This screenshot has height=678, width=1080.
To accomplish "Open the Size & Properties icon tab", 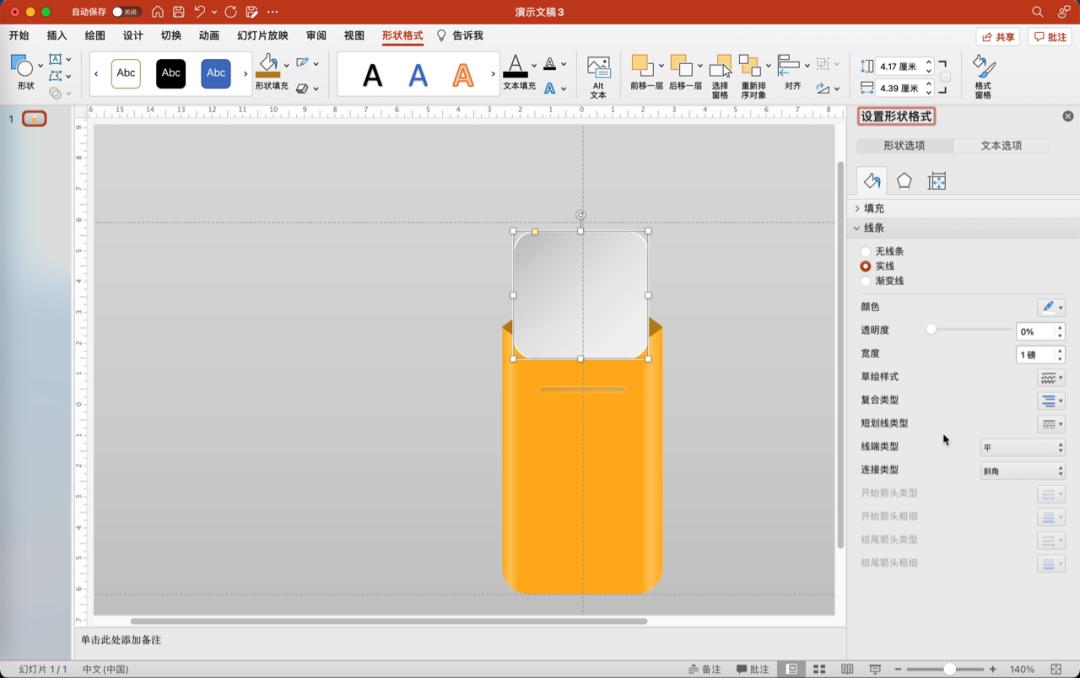I will pyautogui.click(x=936, y=181).
